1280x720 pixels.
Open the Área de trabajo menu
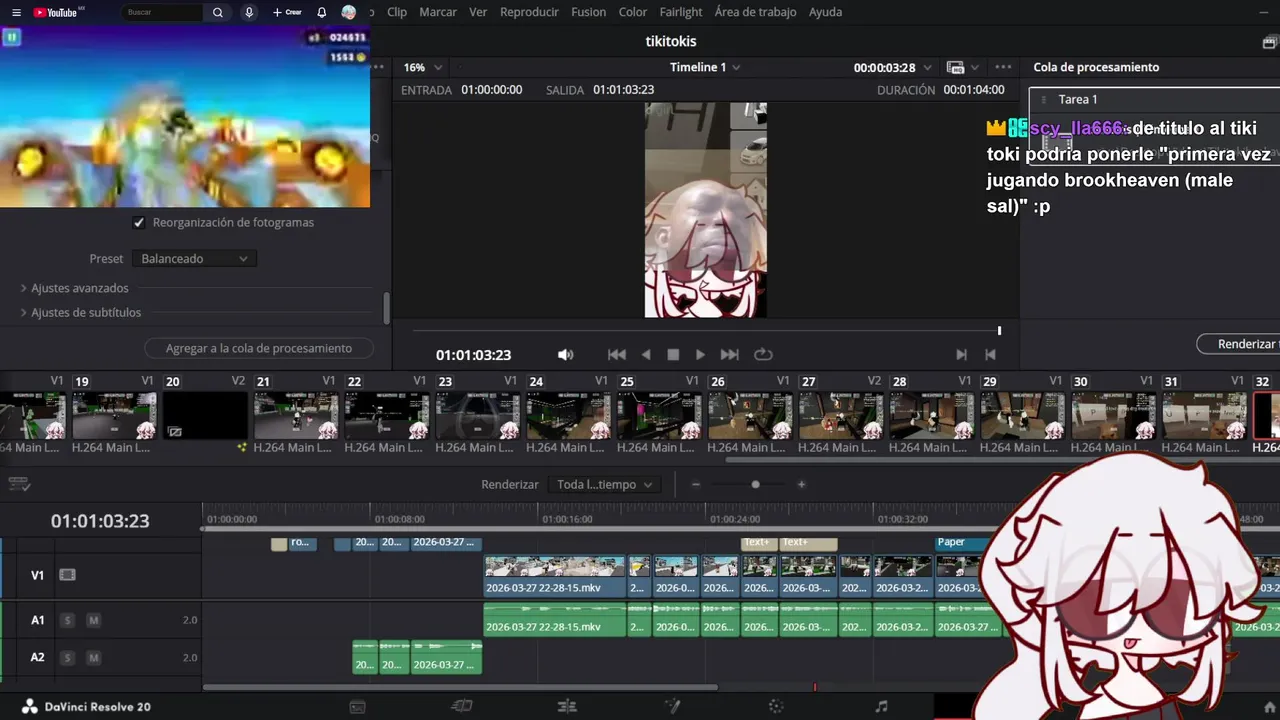[x=755, y=12]
